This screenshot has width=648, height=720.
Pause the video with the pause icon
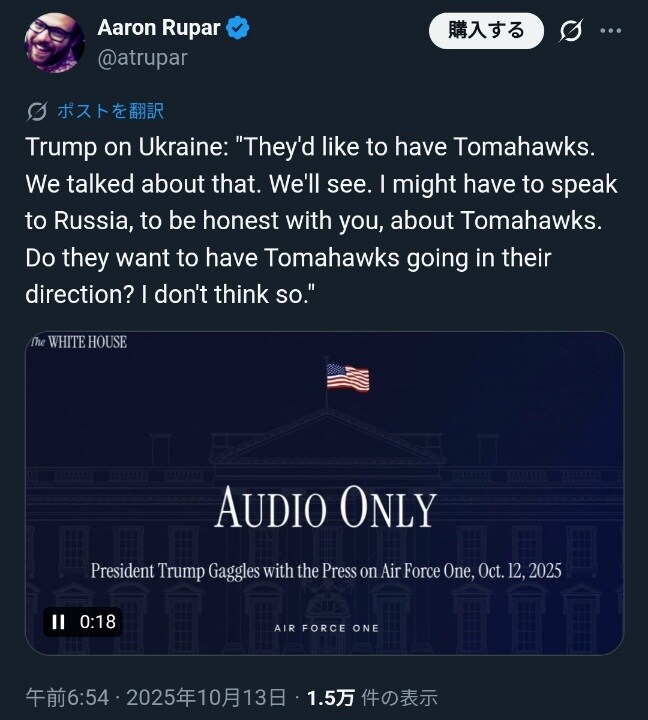coord(58,621)
